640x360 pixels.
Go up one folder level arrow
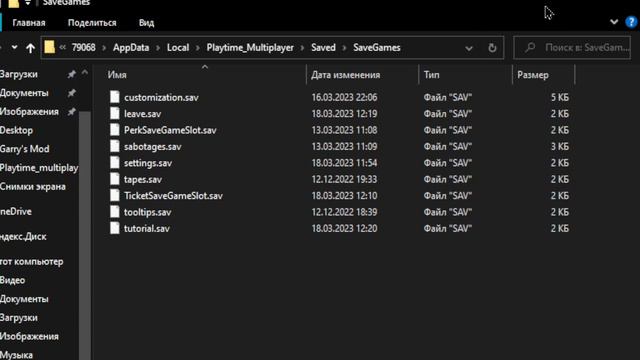pos(30,48)
